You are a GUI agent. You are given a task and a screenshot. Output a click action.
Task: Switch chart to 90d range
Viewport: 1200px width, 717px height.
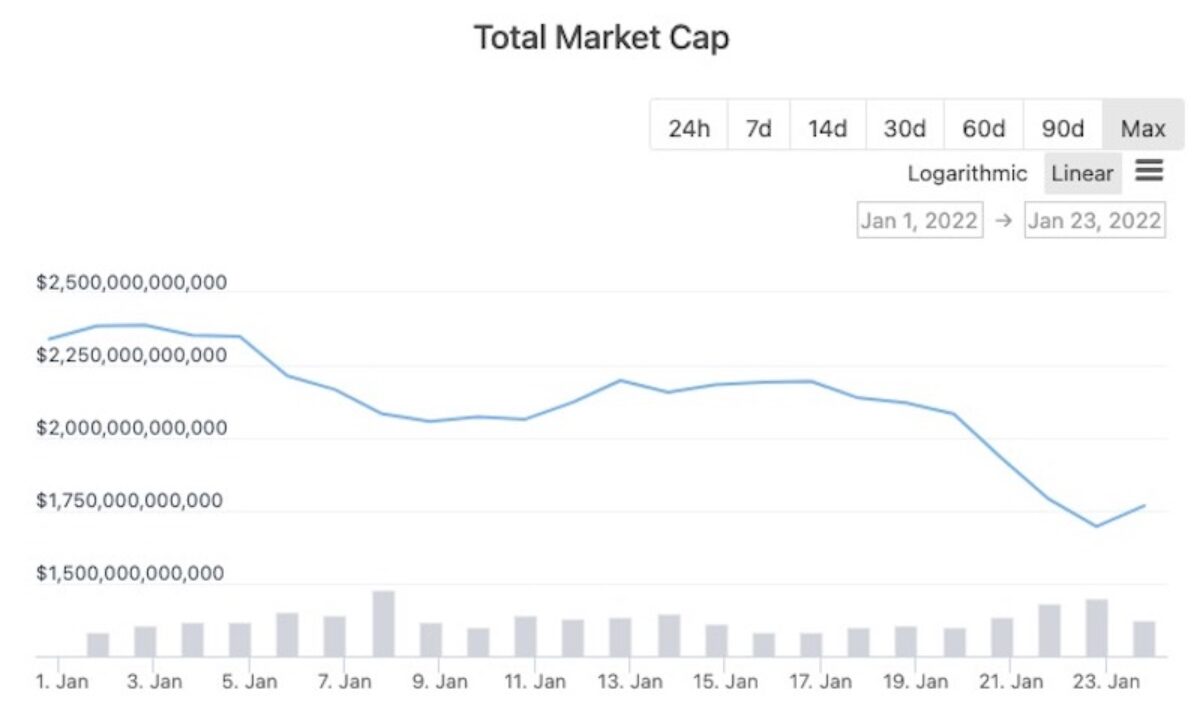pos(1063,128)
